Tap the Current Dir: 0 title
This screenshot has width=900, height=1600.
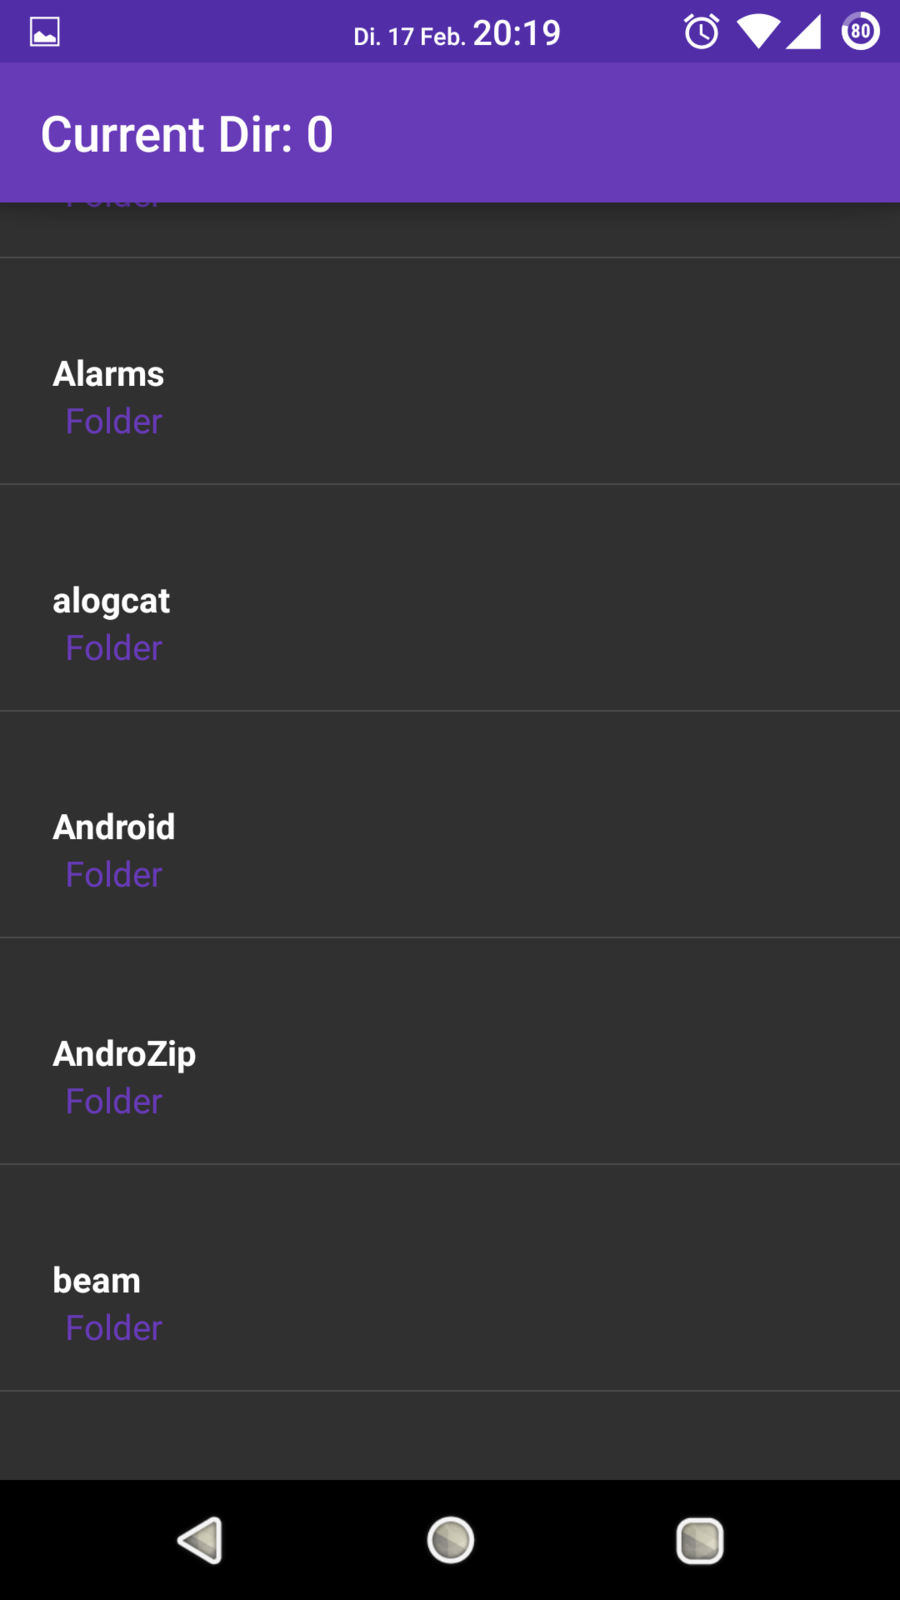tap(187, 134)
